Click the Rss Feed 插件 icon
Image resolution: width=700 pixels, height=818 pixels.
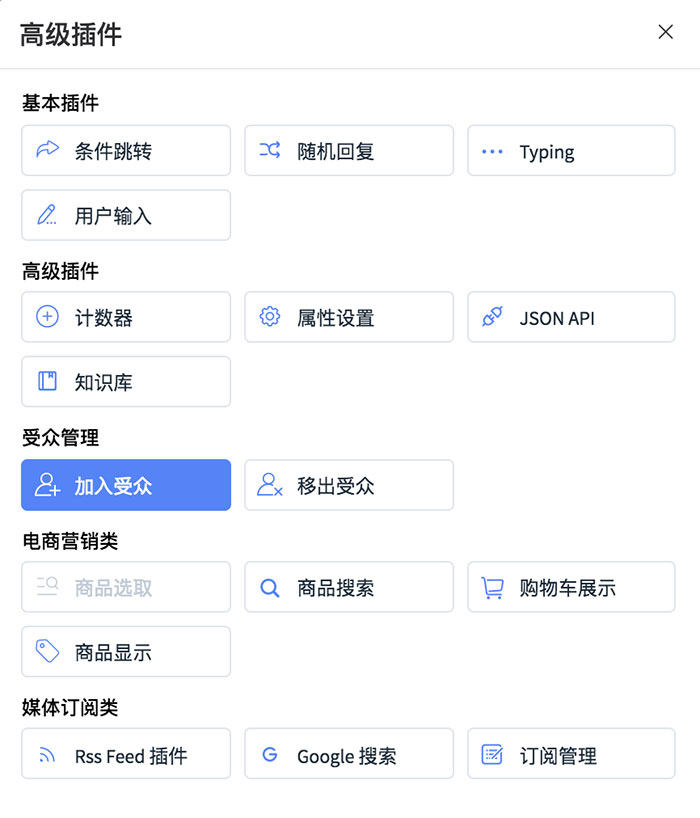(47, 754)
